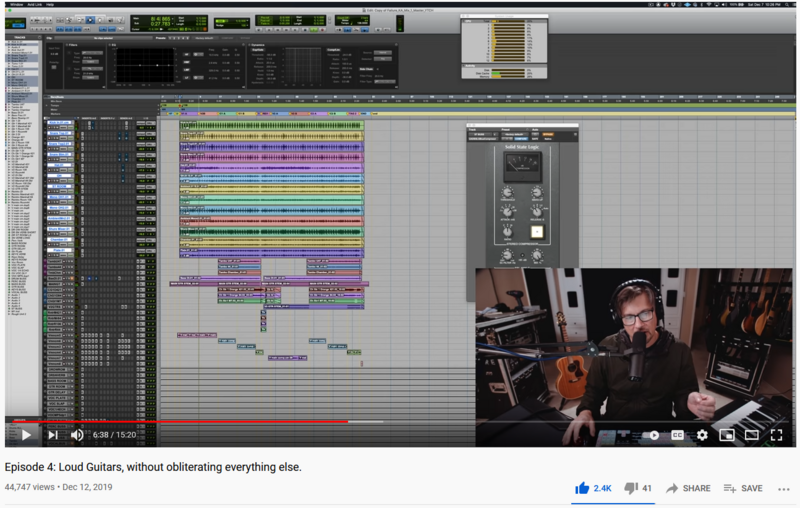This screenshot has width=800, height=508.
Task: Click the System Usage window CPU meters
Action: (x=508, y=42)
